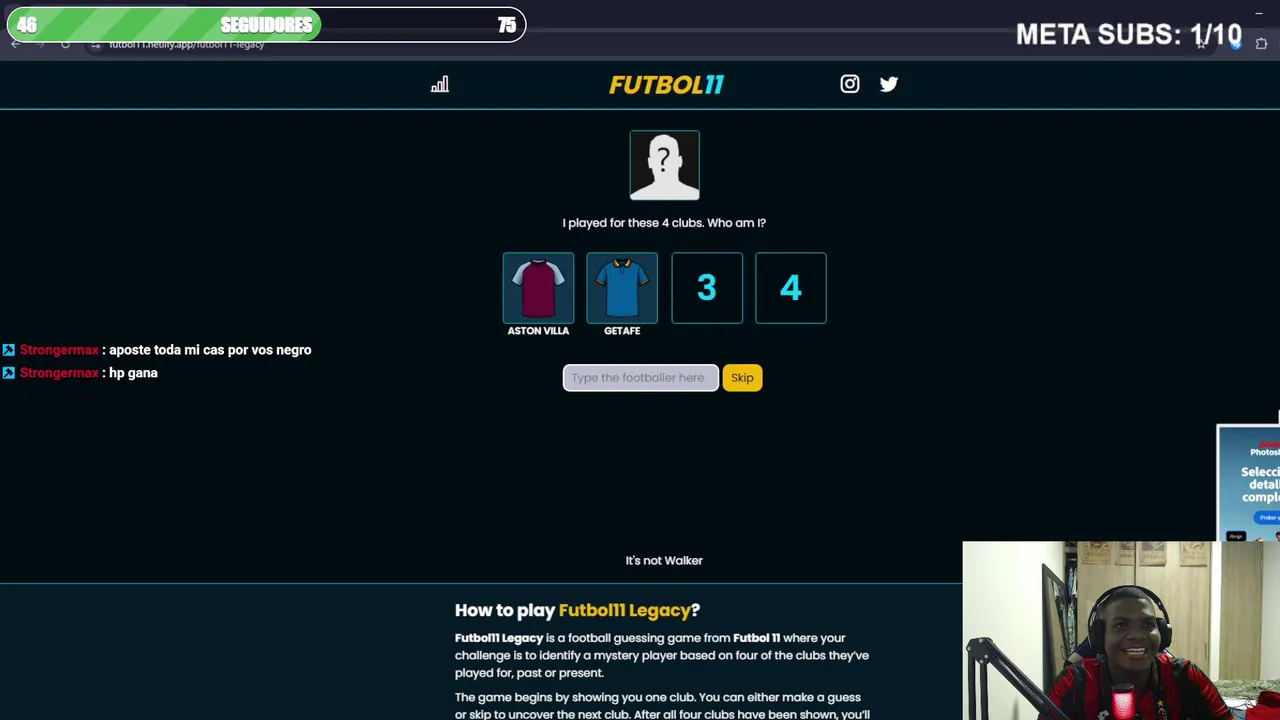This screenshot has width=1280, height=720.
Task: Click the GETAFE label
Action: (x=622, y=331)
